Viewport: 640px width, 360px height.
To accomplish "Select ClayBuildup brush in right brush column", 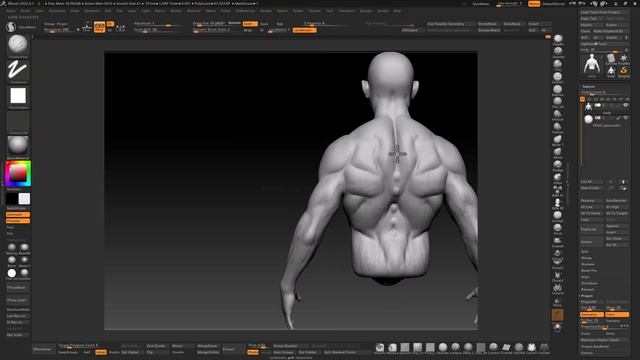I will [558, 39].
